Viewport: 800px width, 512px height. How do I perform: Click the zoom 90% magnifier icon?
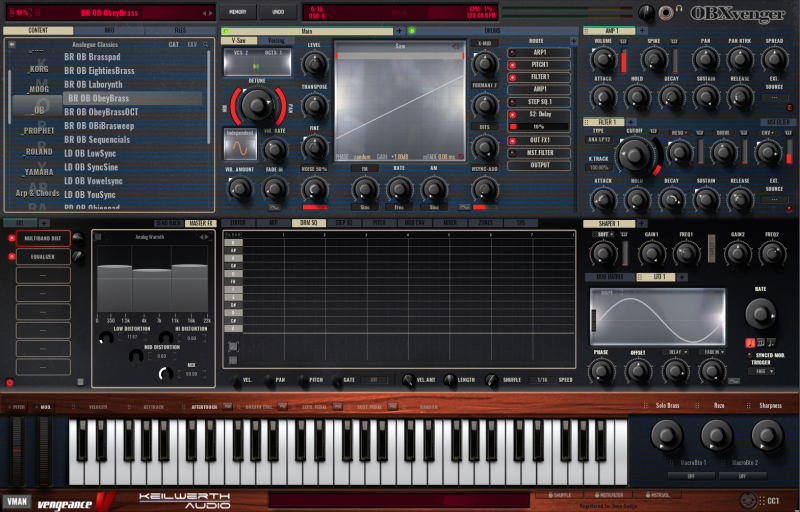(x=13, y=13)
